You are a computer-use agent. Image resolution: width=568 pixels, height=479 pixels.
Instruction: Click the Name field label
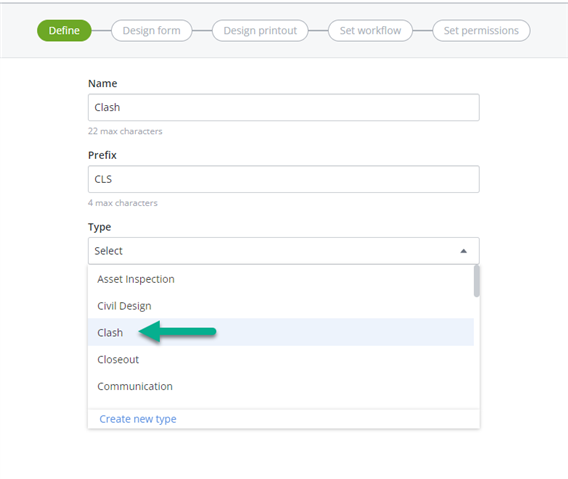(103, 83)
